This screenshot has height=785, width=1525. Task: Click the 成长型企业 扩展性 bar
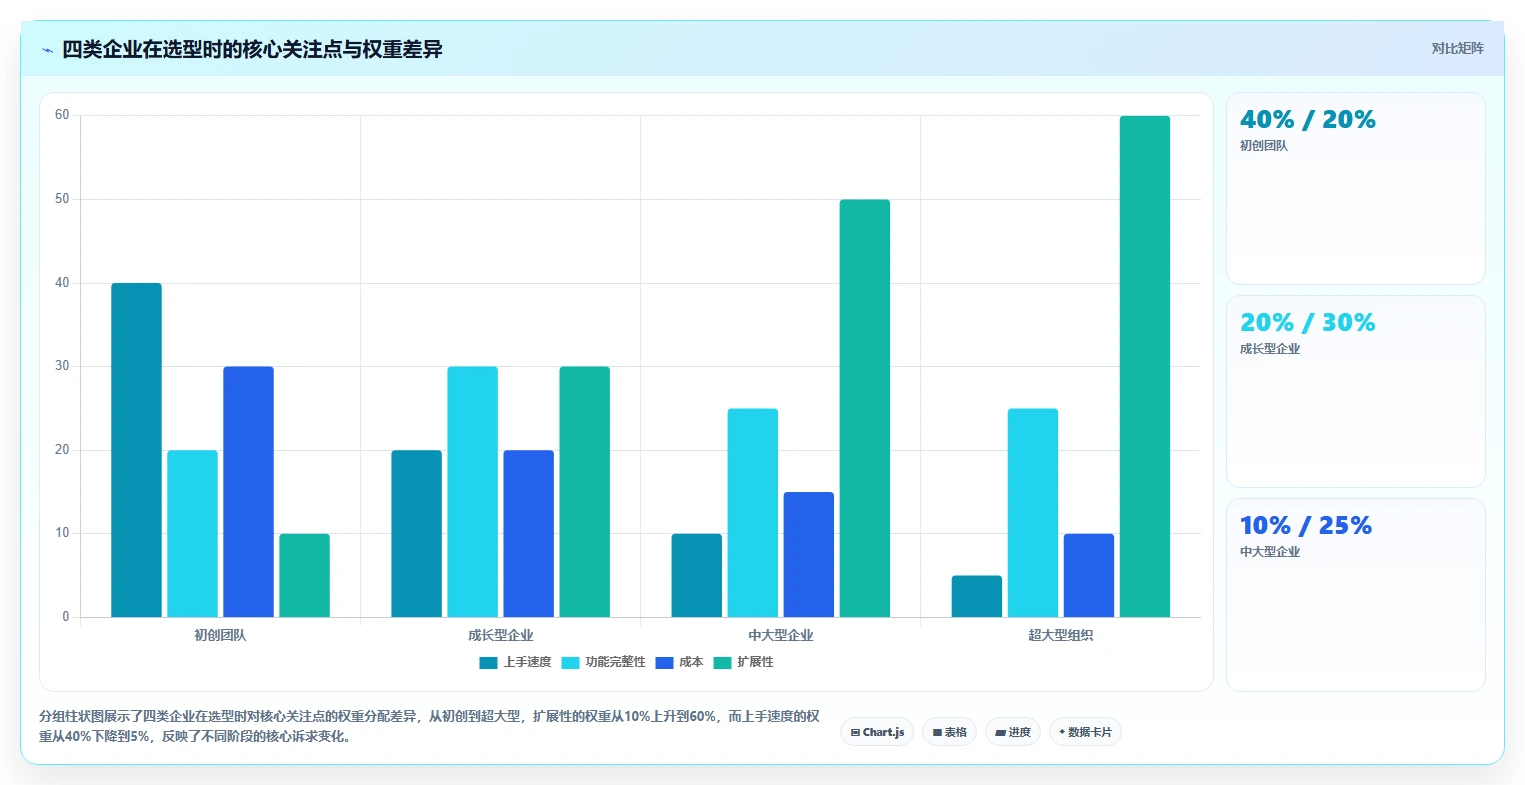click(x=584, y=492)
